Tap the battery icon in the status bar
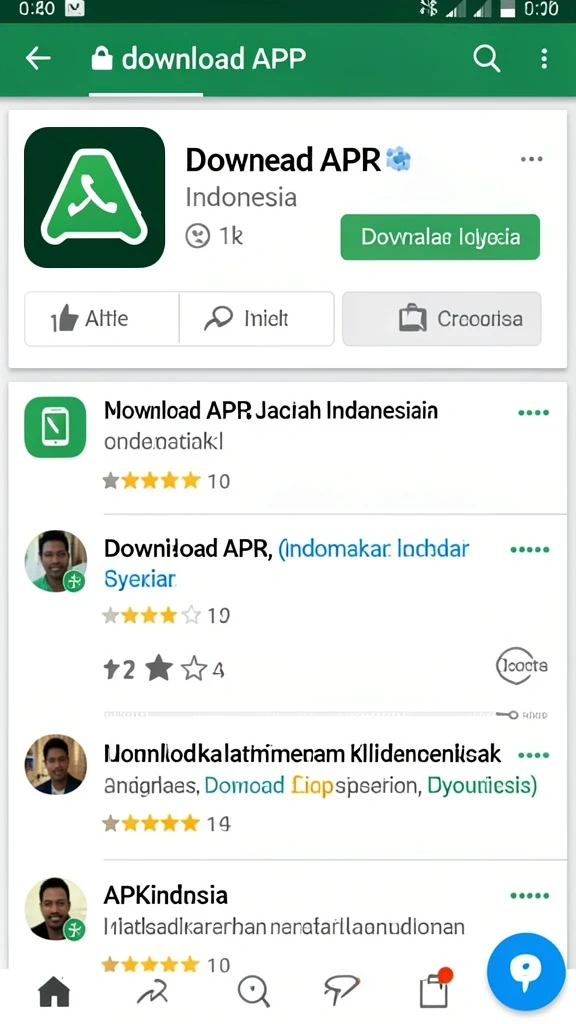Viewport: 576px width, 1024px height. 507,9
